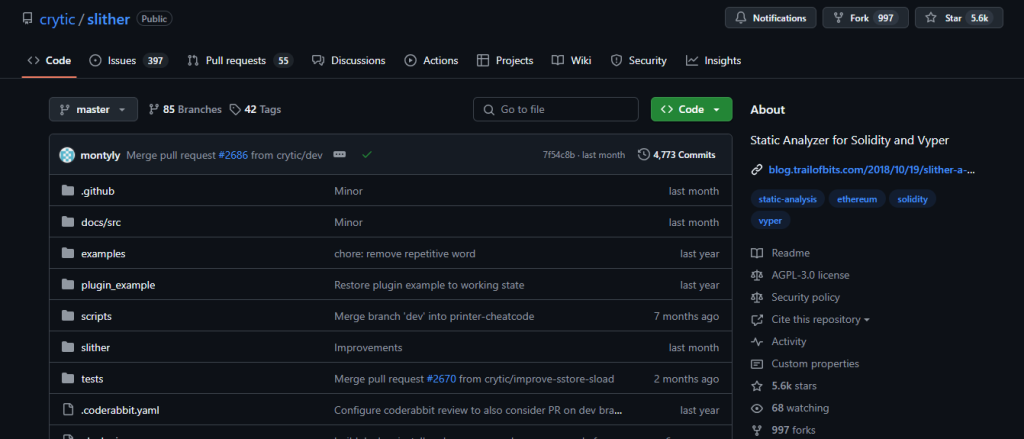Open the slither repository link
The height and width of the screenshot is (439, 1024).
tap(108, 19)
